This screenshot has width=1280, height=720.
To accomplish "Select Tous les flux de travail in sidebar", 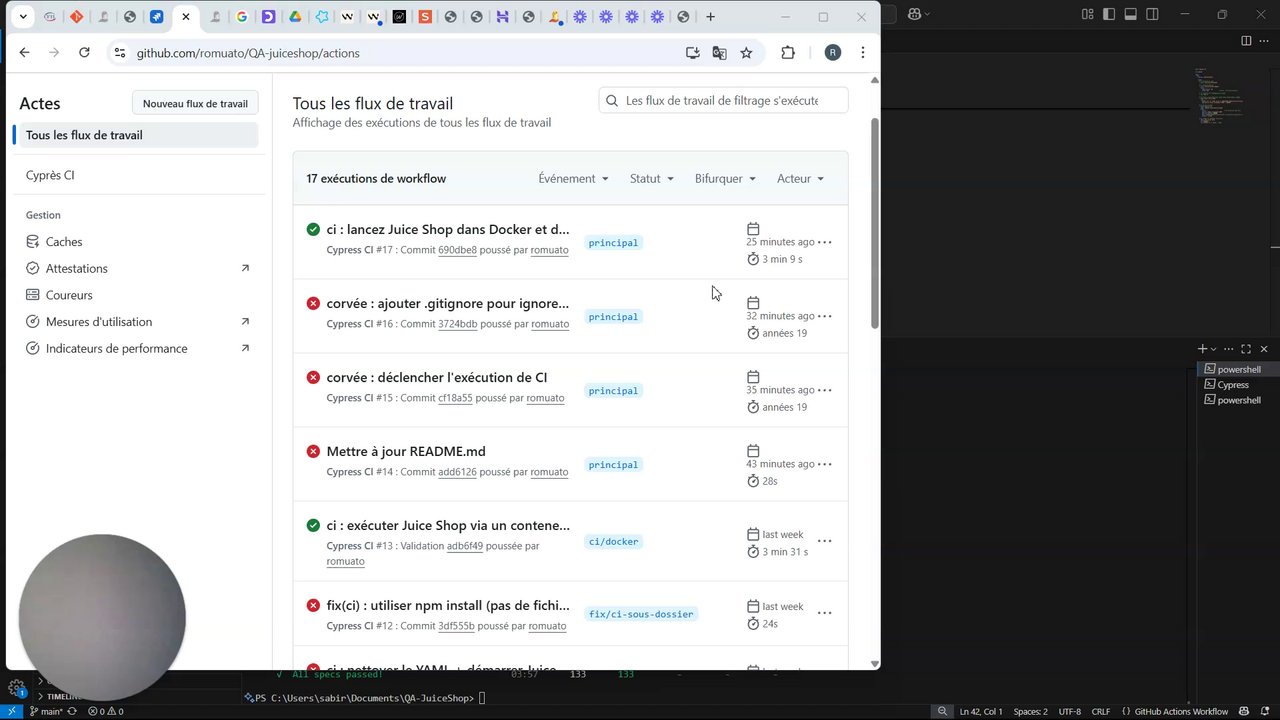I will point(136,135).
